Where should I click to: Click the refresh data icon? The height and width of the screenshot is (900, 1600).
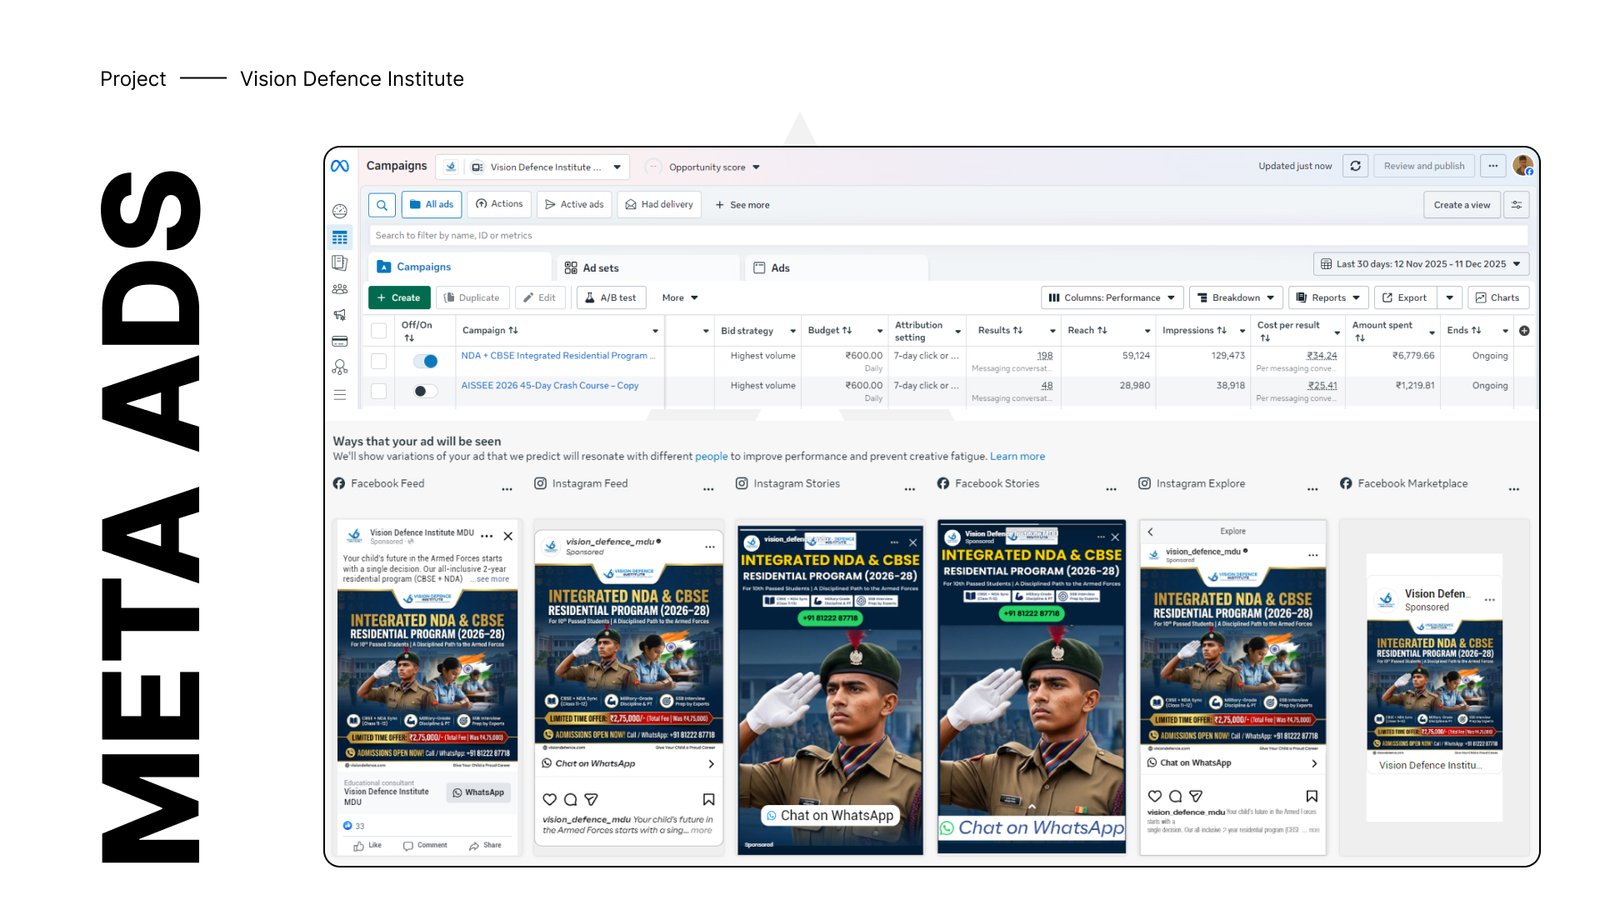tap(1355, 166)
